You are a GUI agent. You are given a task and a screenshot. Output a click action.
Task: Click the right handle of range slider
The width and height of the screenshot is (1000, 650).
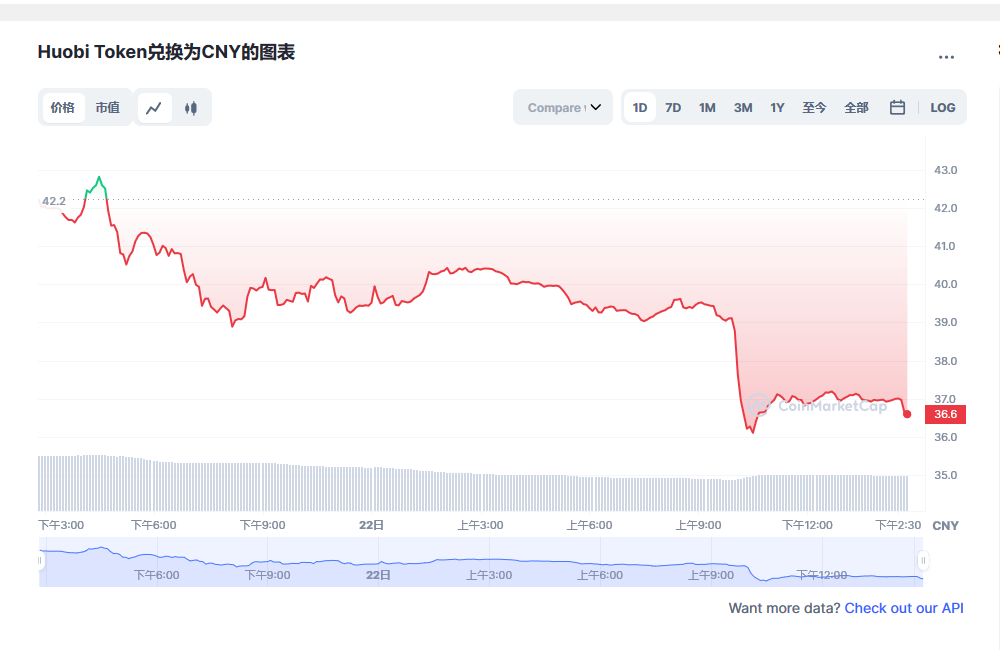[x=923, y=561]
